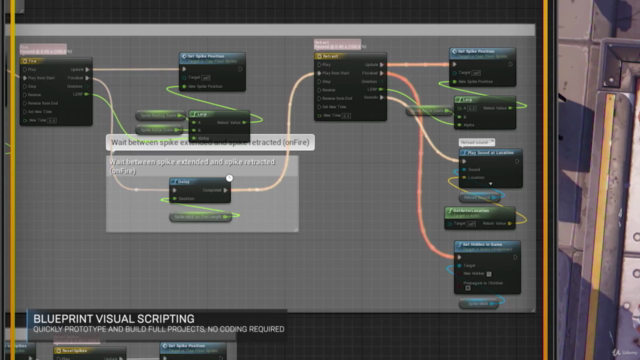Click Set New Time pin on Fire node

click(x=25, y=112)
